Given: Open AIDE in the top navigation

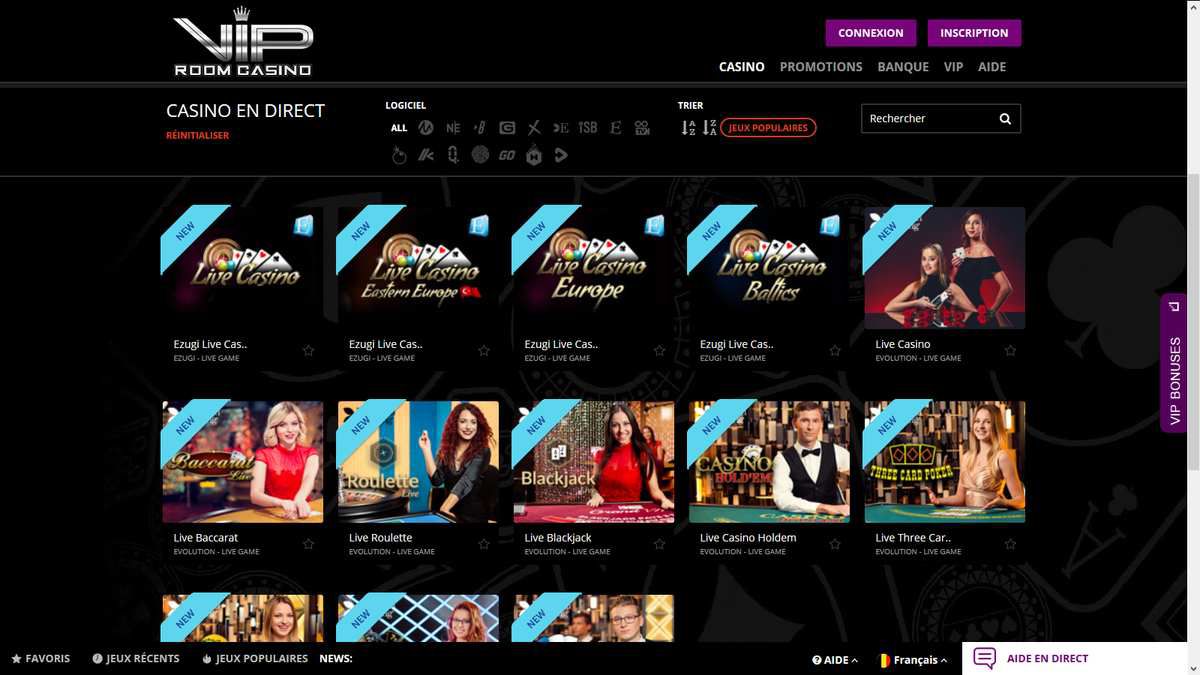Looking at the screenshot, I should [992, 67].
